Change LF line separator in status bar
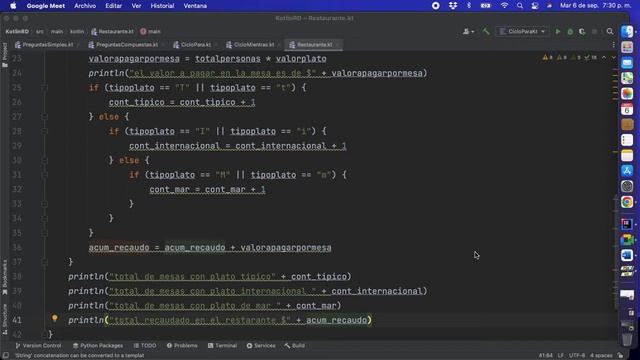Image resolution: width=640 pixels, height=360 pixels. [561, 356]
